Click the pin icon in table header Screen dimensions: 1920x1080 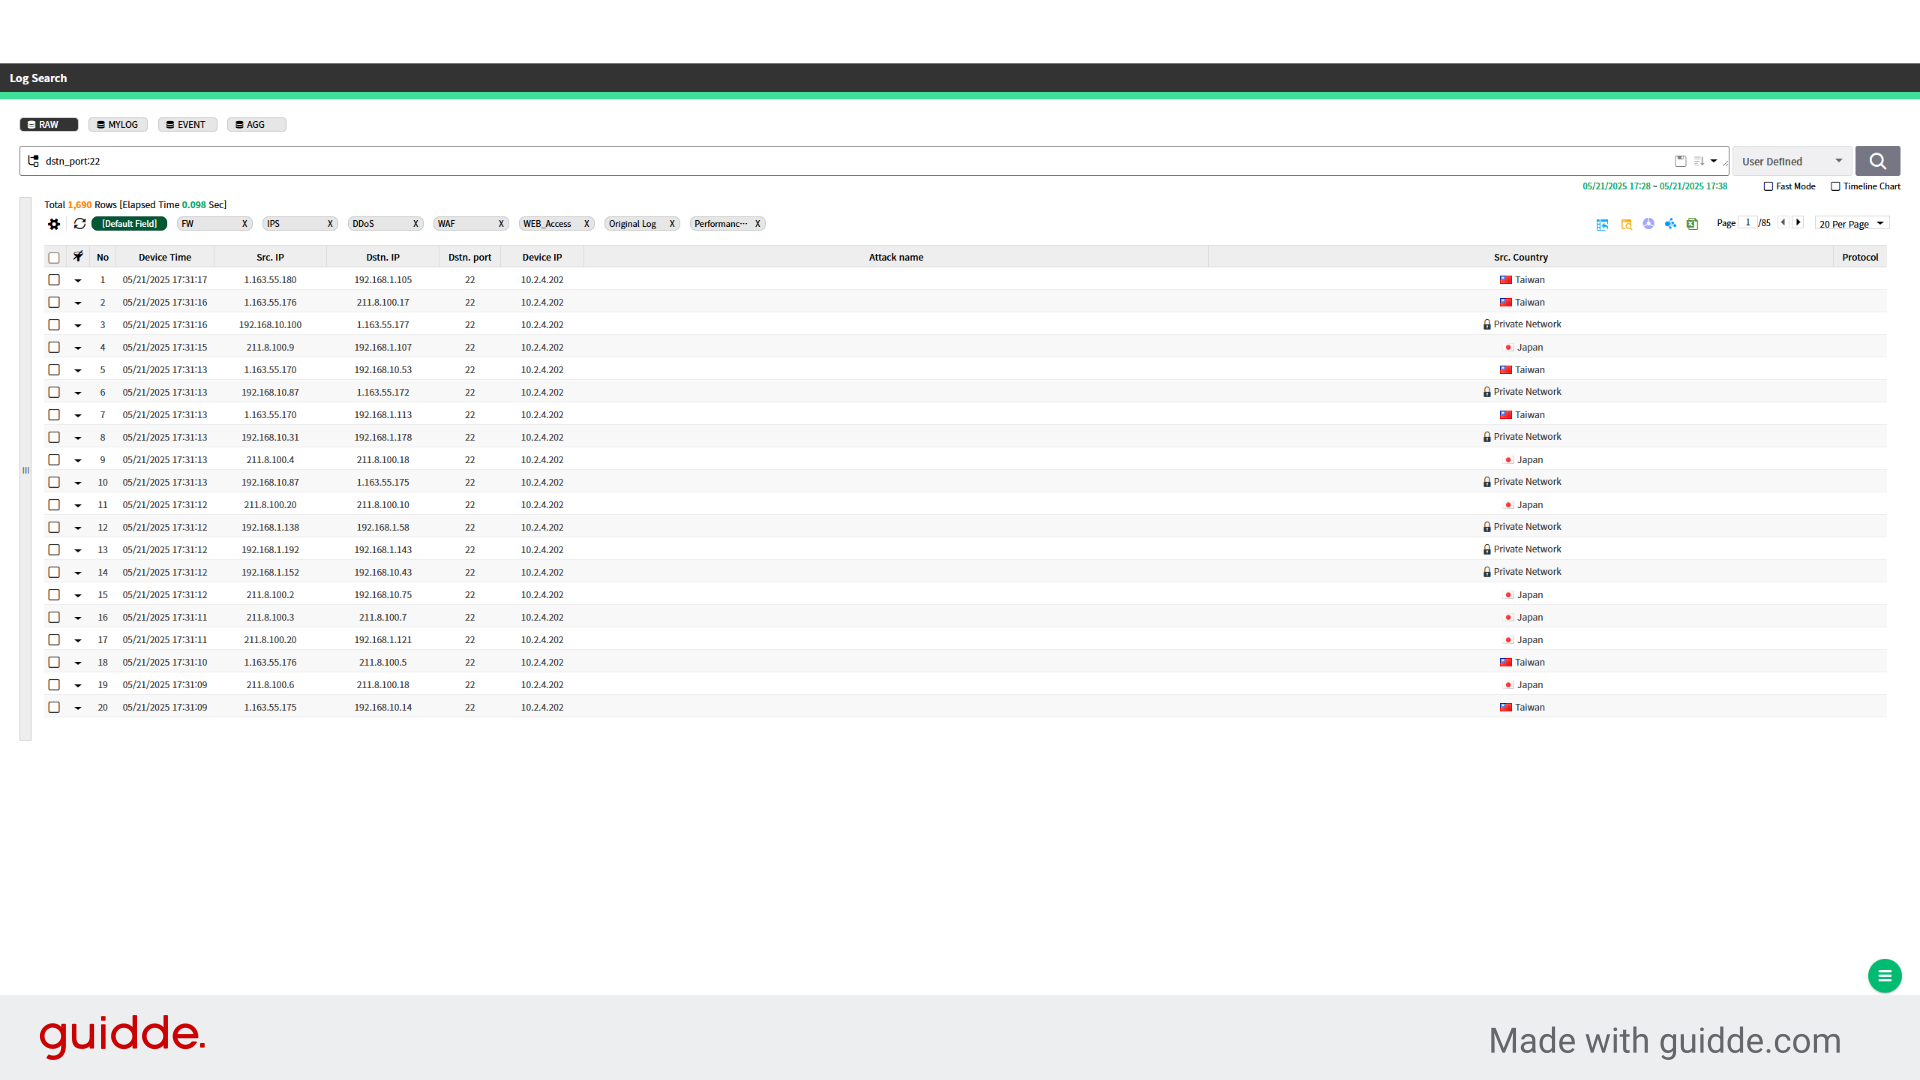coord(78,257)
